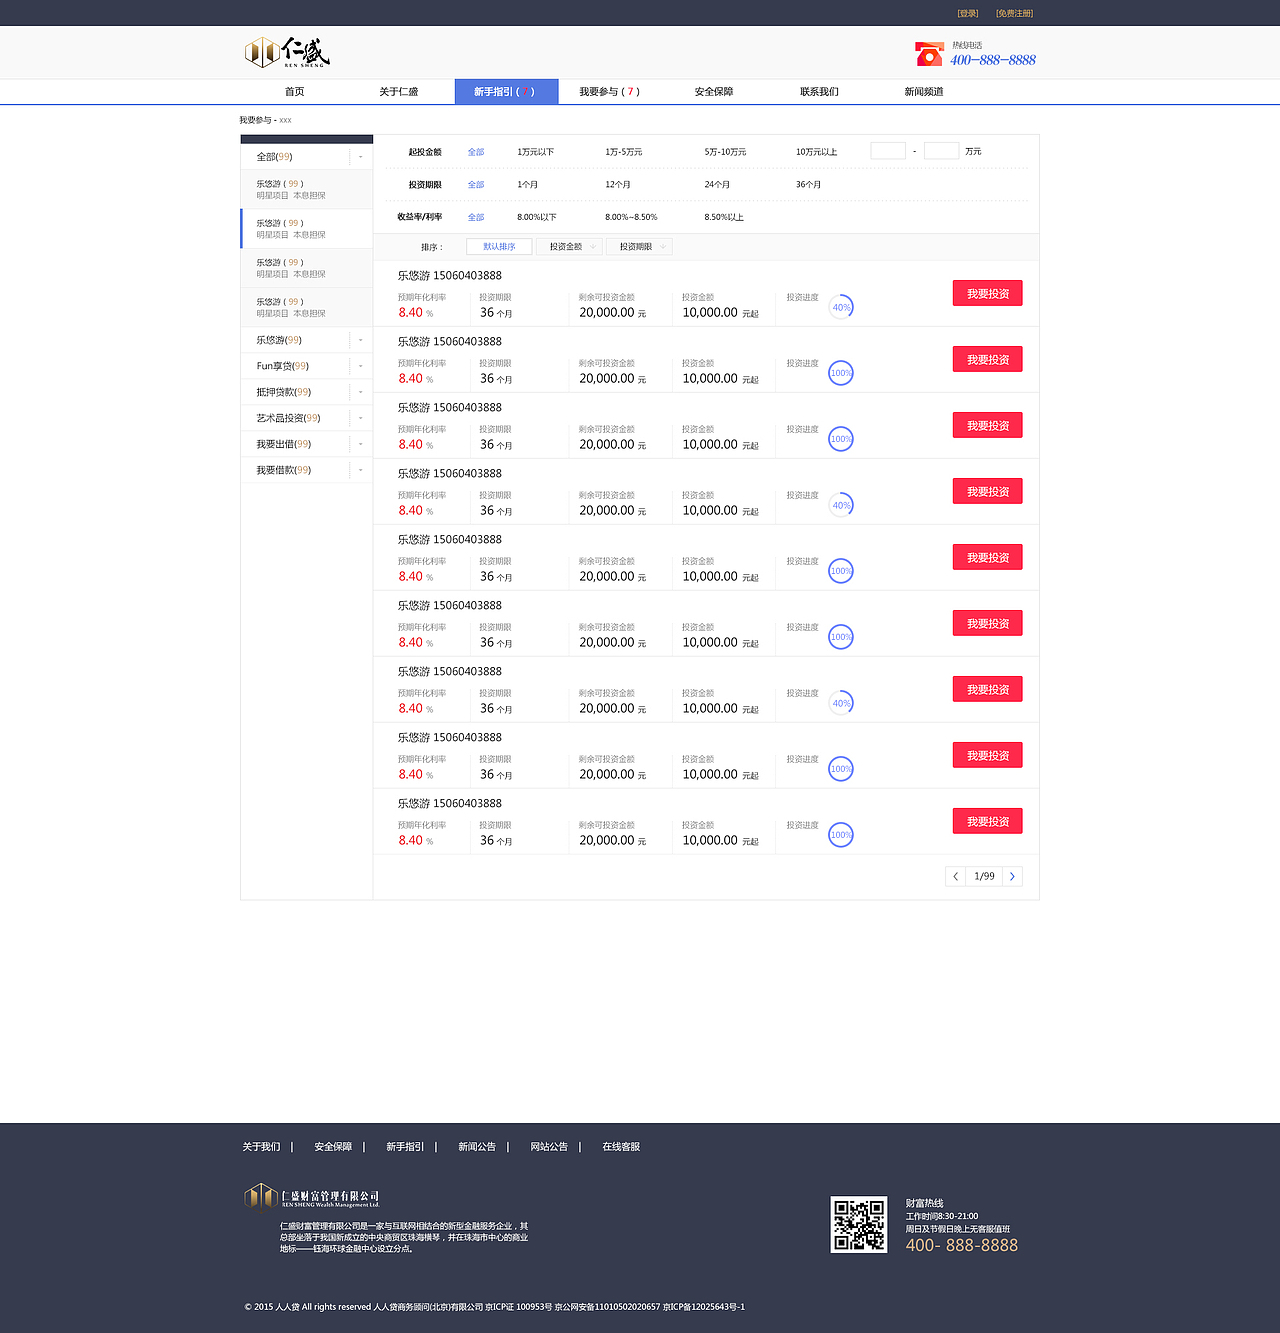Filter yield rate by 8.00%以下
The image size is (1280, 1333).
tap(537, 217)
